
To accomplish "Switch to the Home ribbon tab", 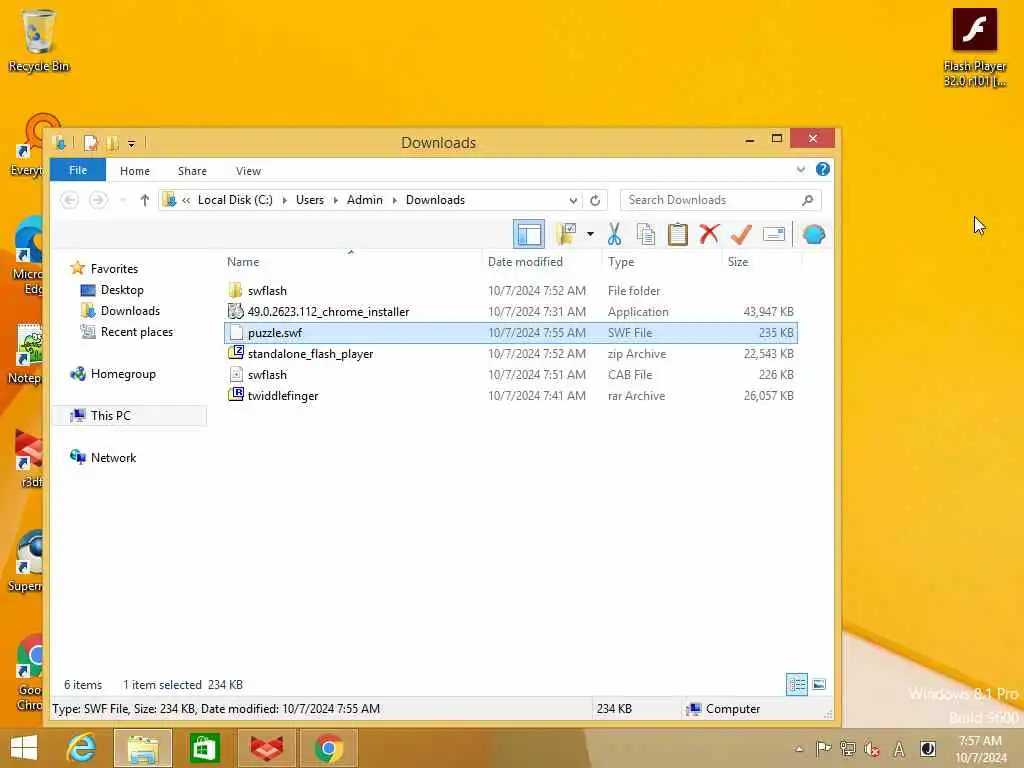I will click(x=135, y=170).
